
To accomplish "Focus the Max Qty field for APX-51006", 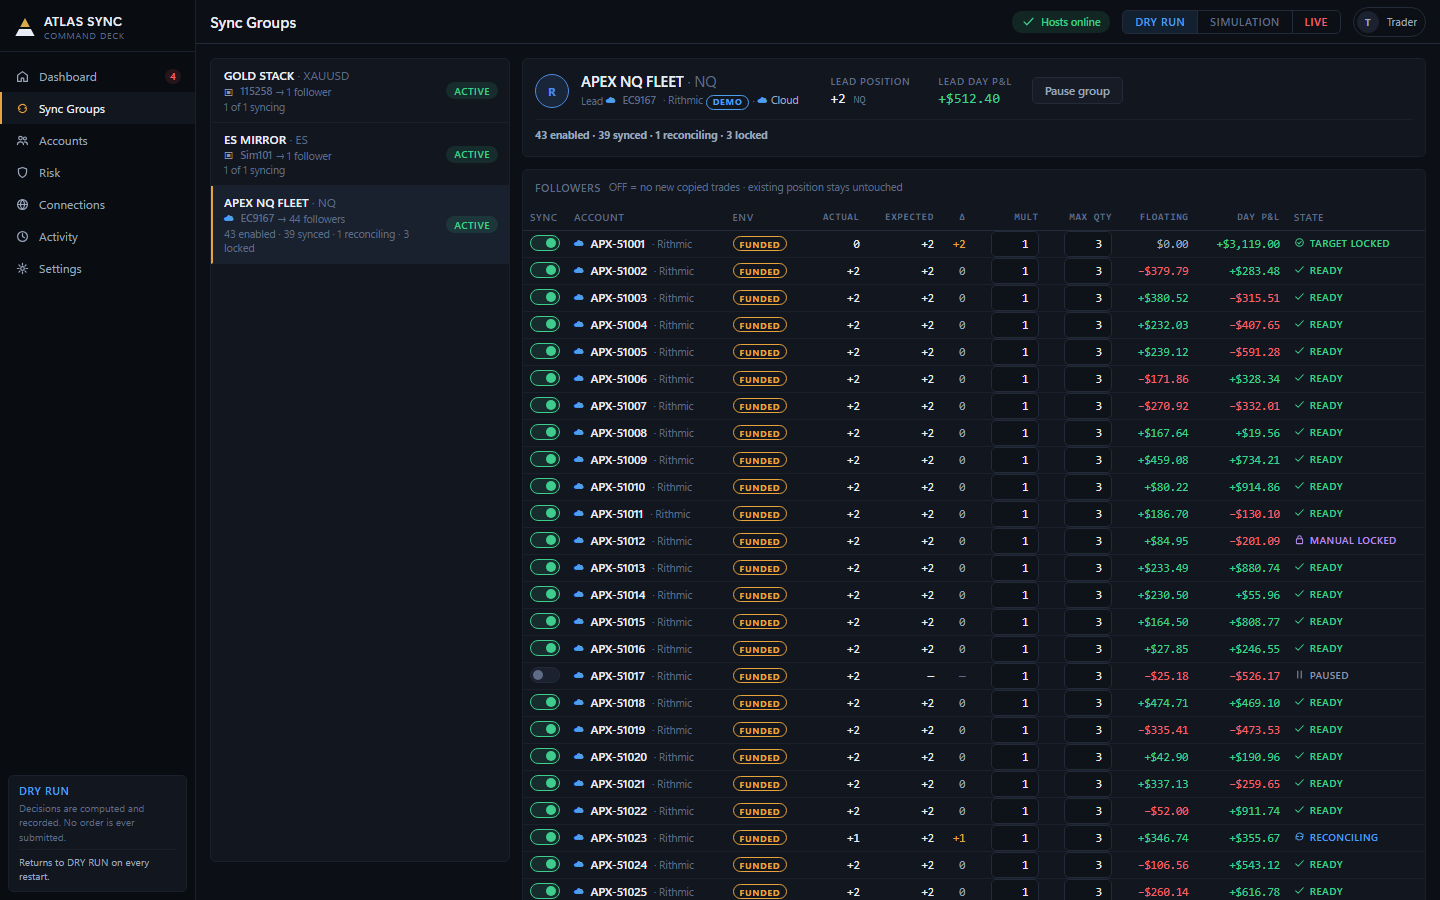I will pos(1088,379).
